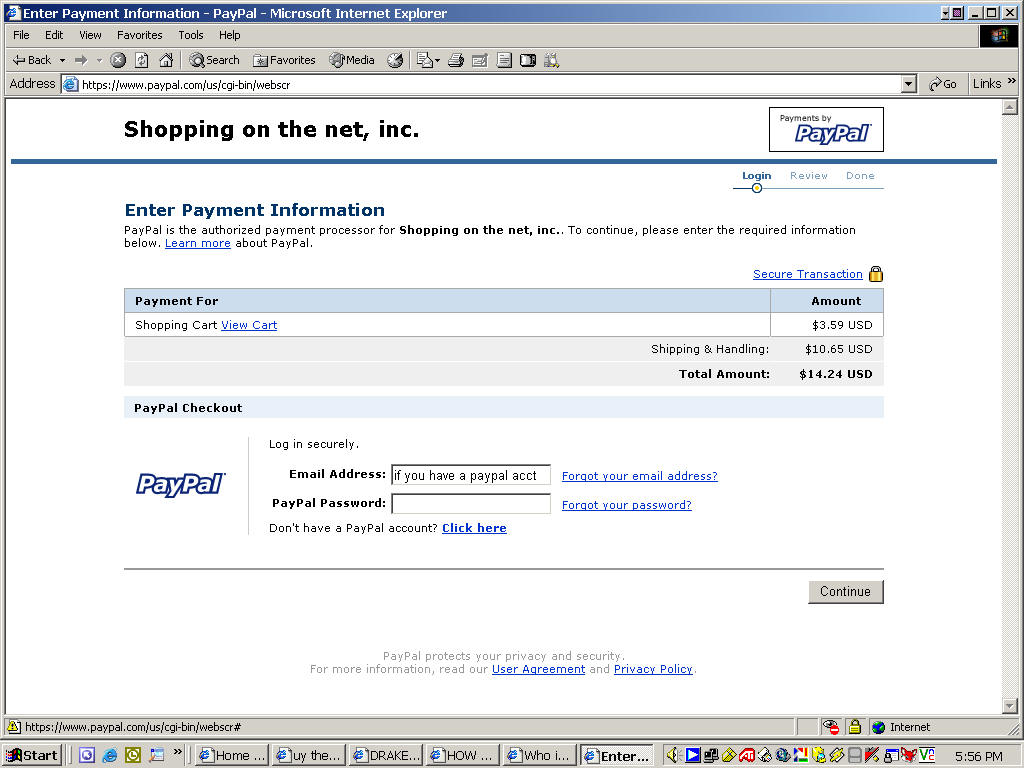This screenshot has height=768, width=1024.
Task: Click the system tray clock 5:56 PM
Action: pos(978,756)
